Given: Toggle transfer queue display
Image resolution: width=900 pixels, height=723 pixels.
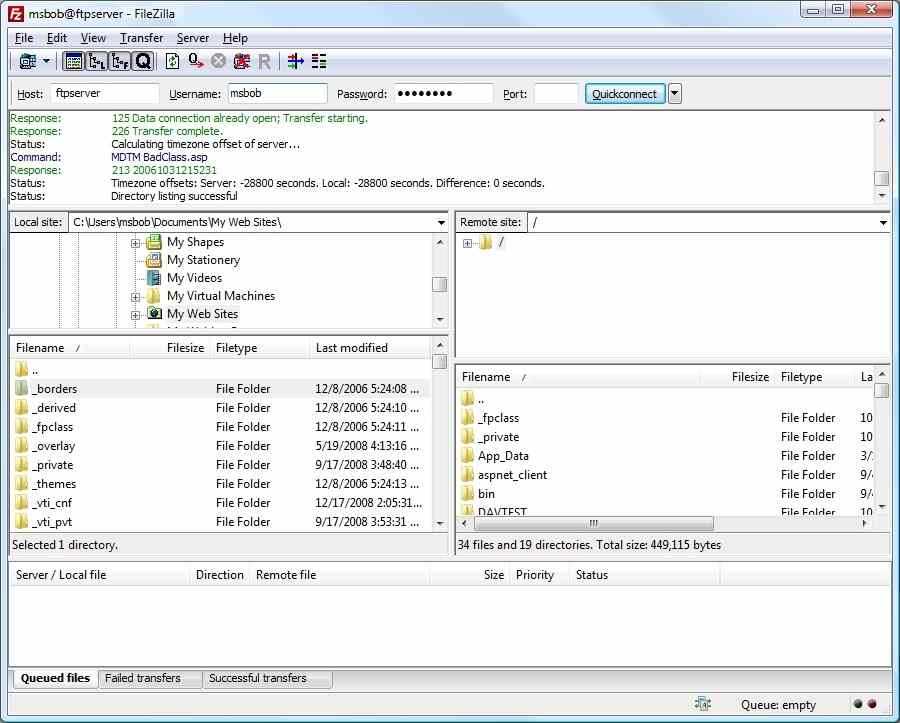Looking at the screenshot, I should tap(142, 61).
